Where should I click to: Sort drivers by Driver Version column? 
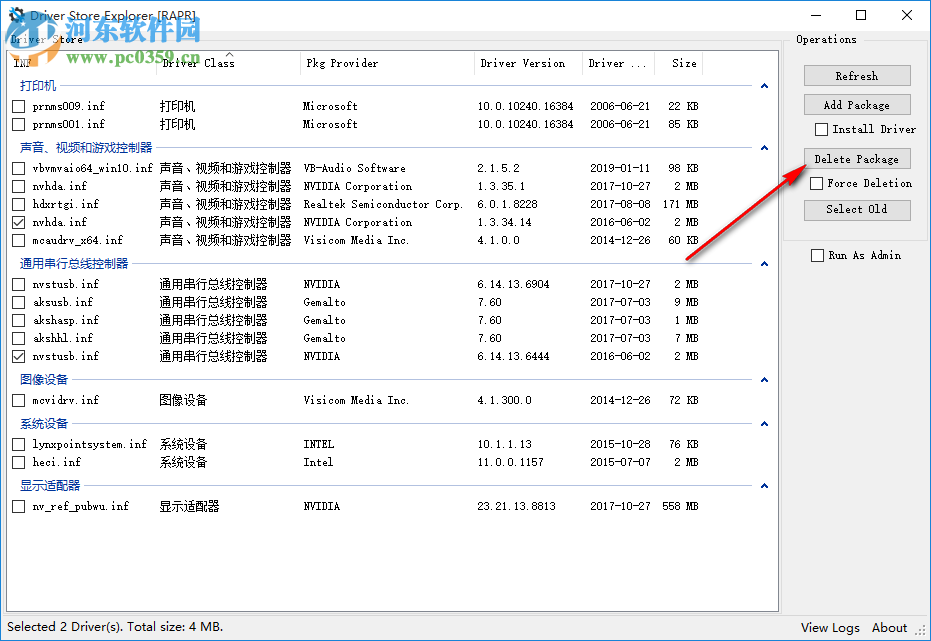(525, 62)
